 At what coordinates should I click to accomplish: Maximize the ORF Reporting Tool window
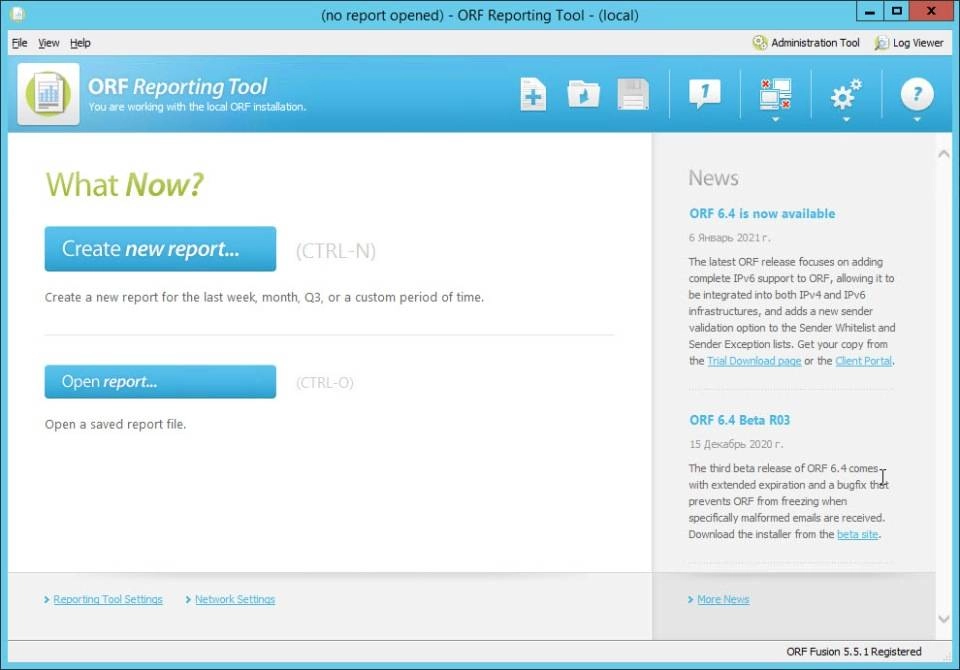point(896,11)
